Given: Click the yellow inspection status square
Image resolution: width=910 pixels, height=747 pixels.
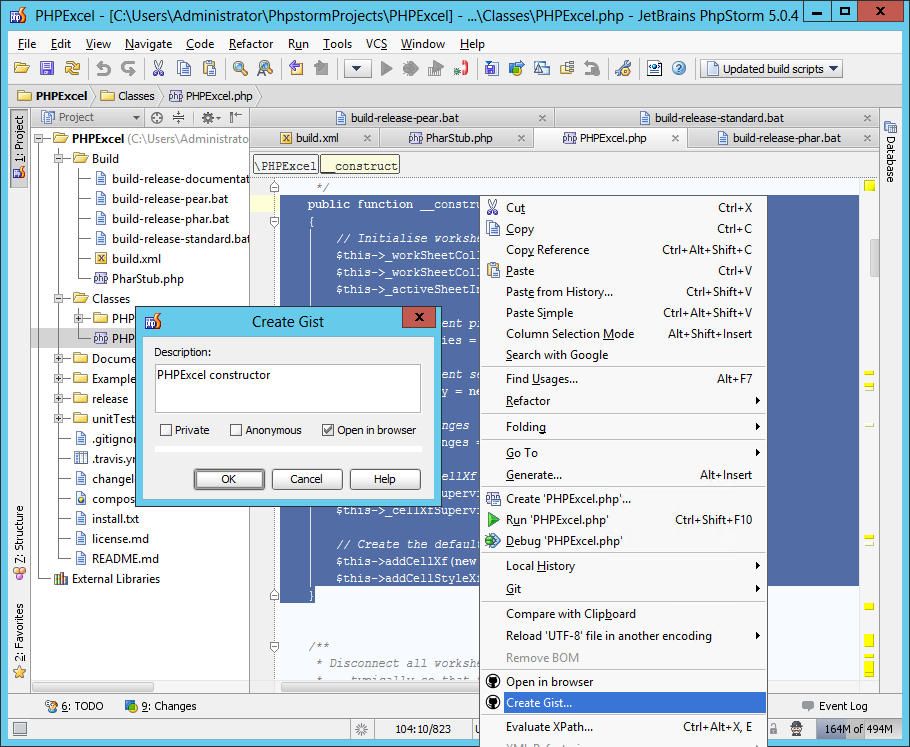Looking at the screenshot, I should point(869,186).
